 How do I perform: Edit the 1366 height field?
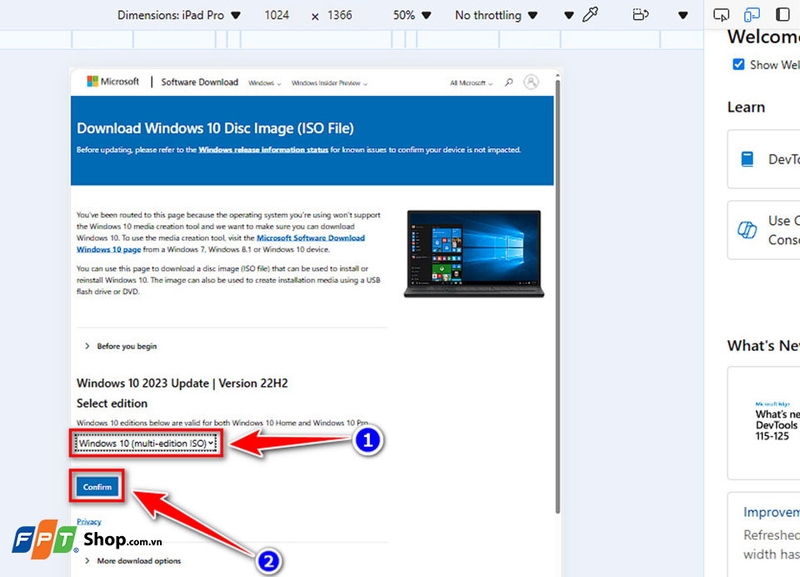(340, 15)
